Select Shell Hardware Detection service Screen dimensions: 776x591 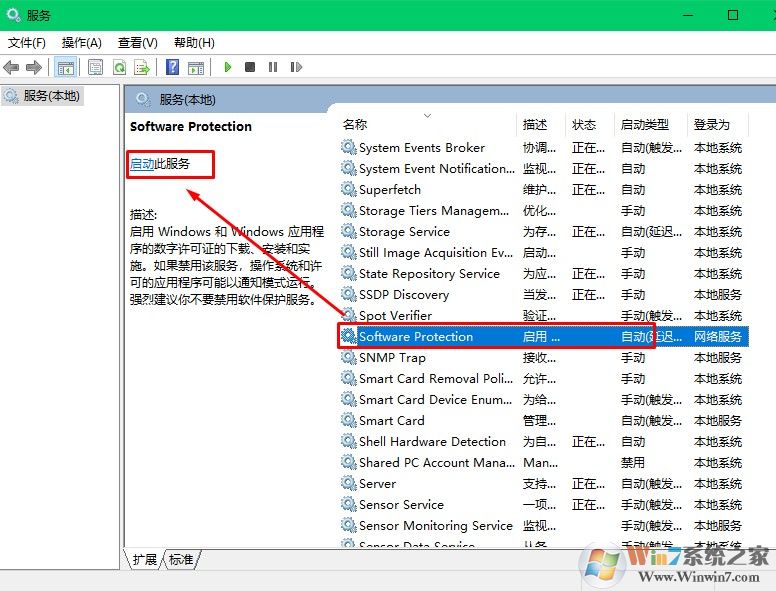544,442
